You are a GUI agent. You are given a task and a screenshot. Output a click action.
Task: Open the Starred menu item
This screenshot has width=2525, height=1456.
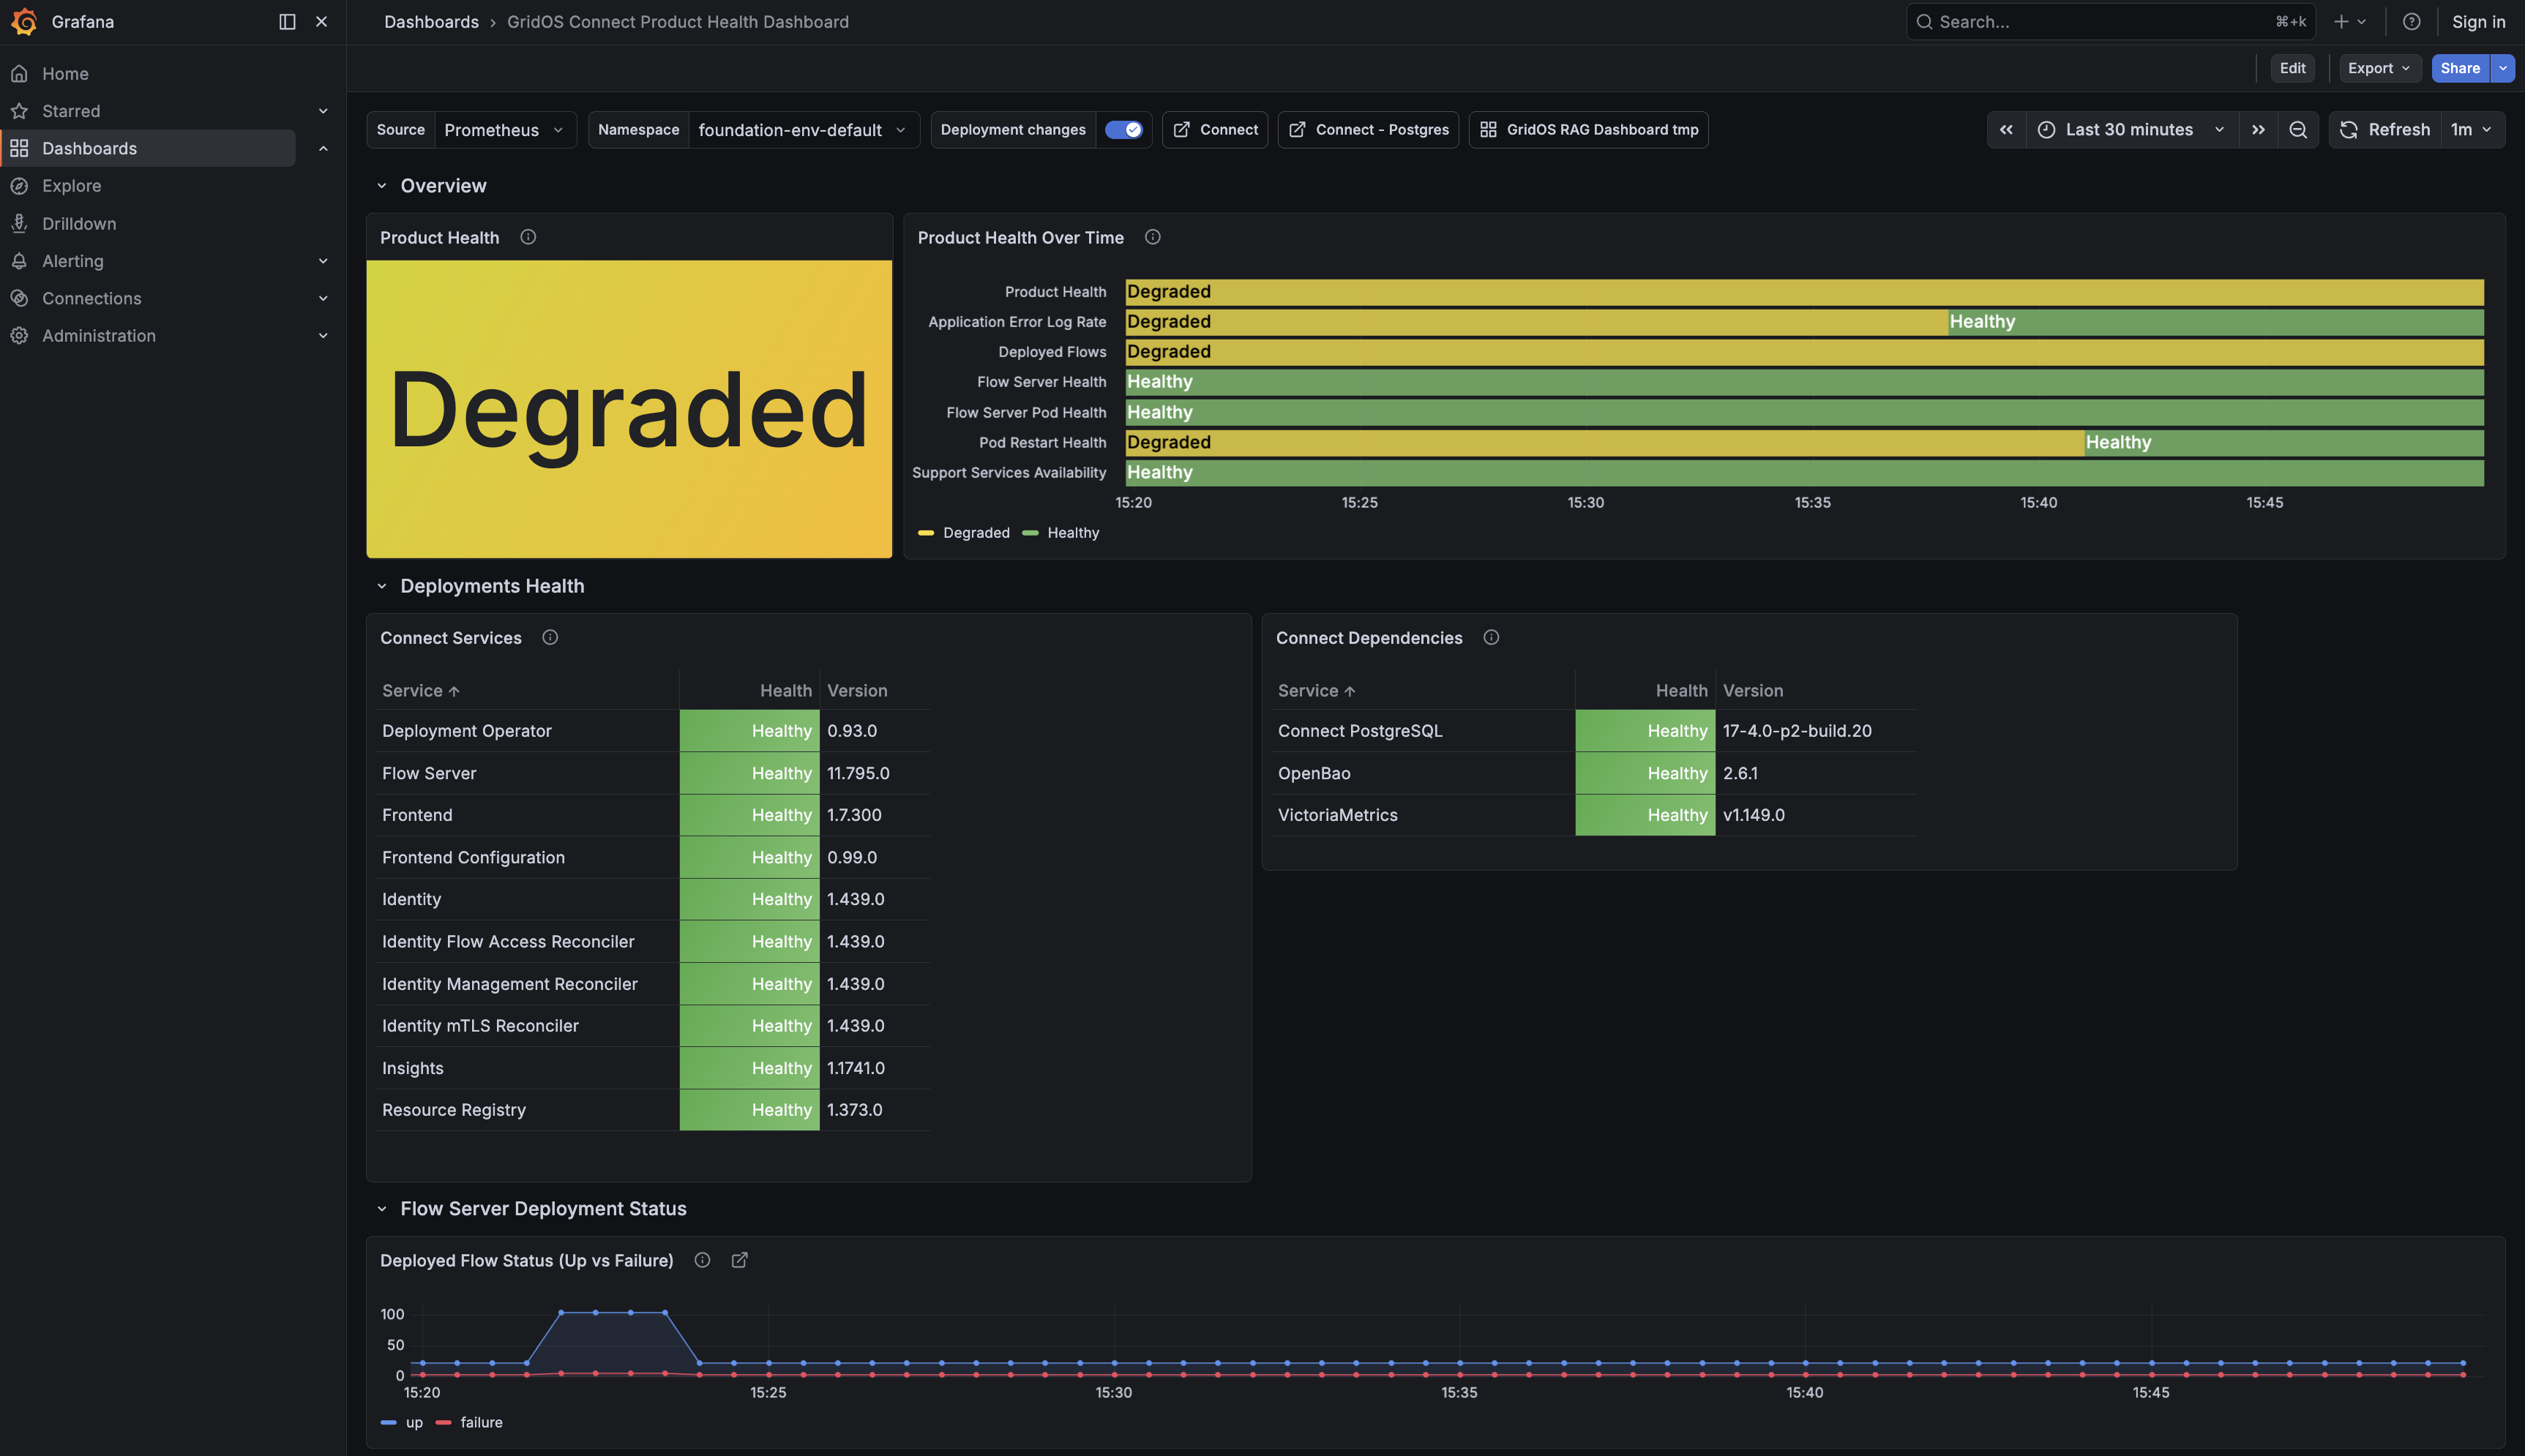click(x=71, y=110)
